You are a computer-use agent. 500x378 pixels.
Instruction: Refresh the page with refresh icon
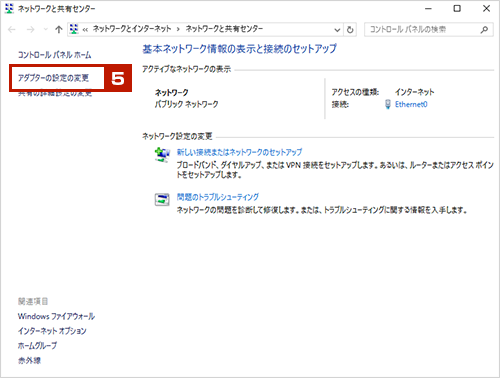coord(350,30)
